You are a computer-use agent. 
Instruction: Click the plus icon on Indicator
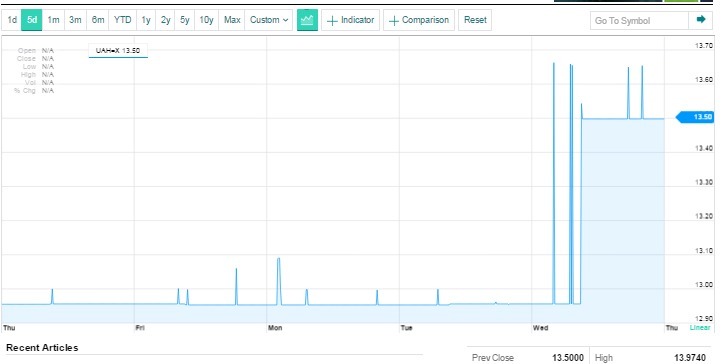[332, 21]
